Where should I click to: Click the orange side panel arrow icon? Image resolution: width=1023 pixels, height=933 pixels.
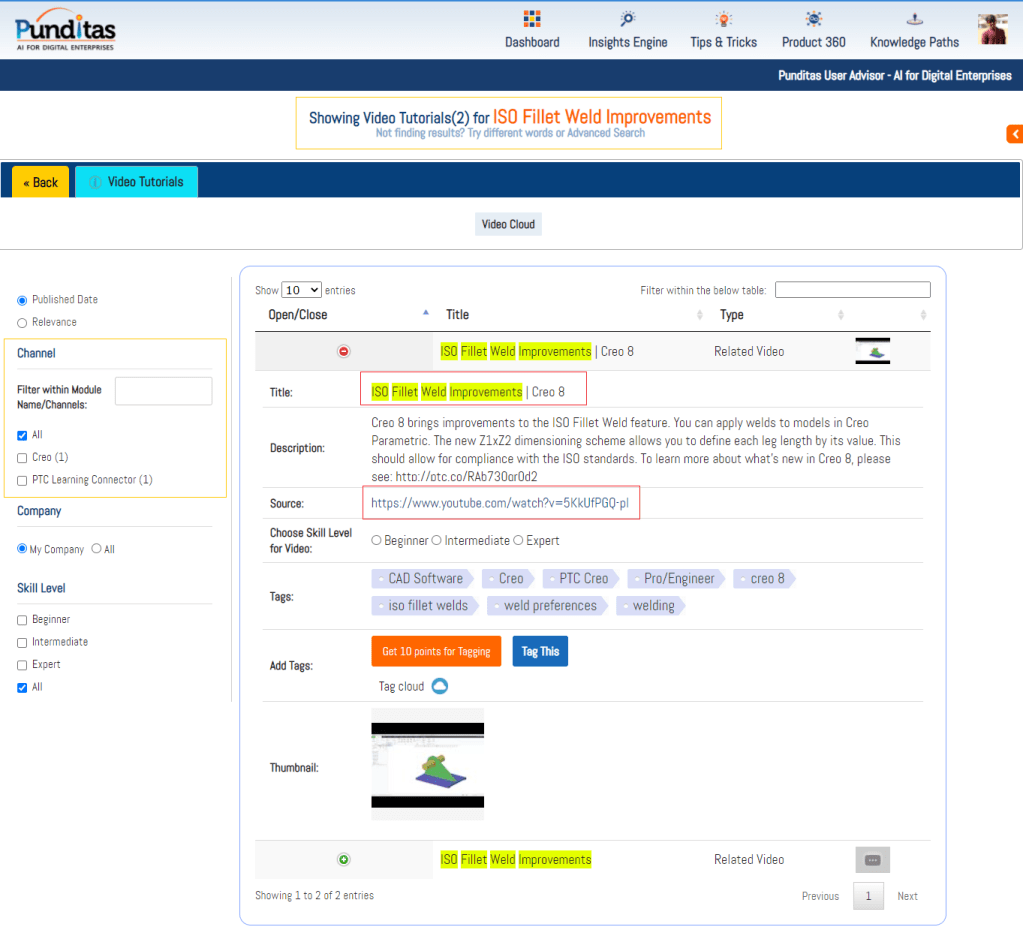[x=1014, y=134]
